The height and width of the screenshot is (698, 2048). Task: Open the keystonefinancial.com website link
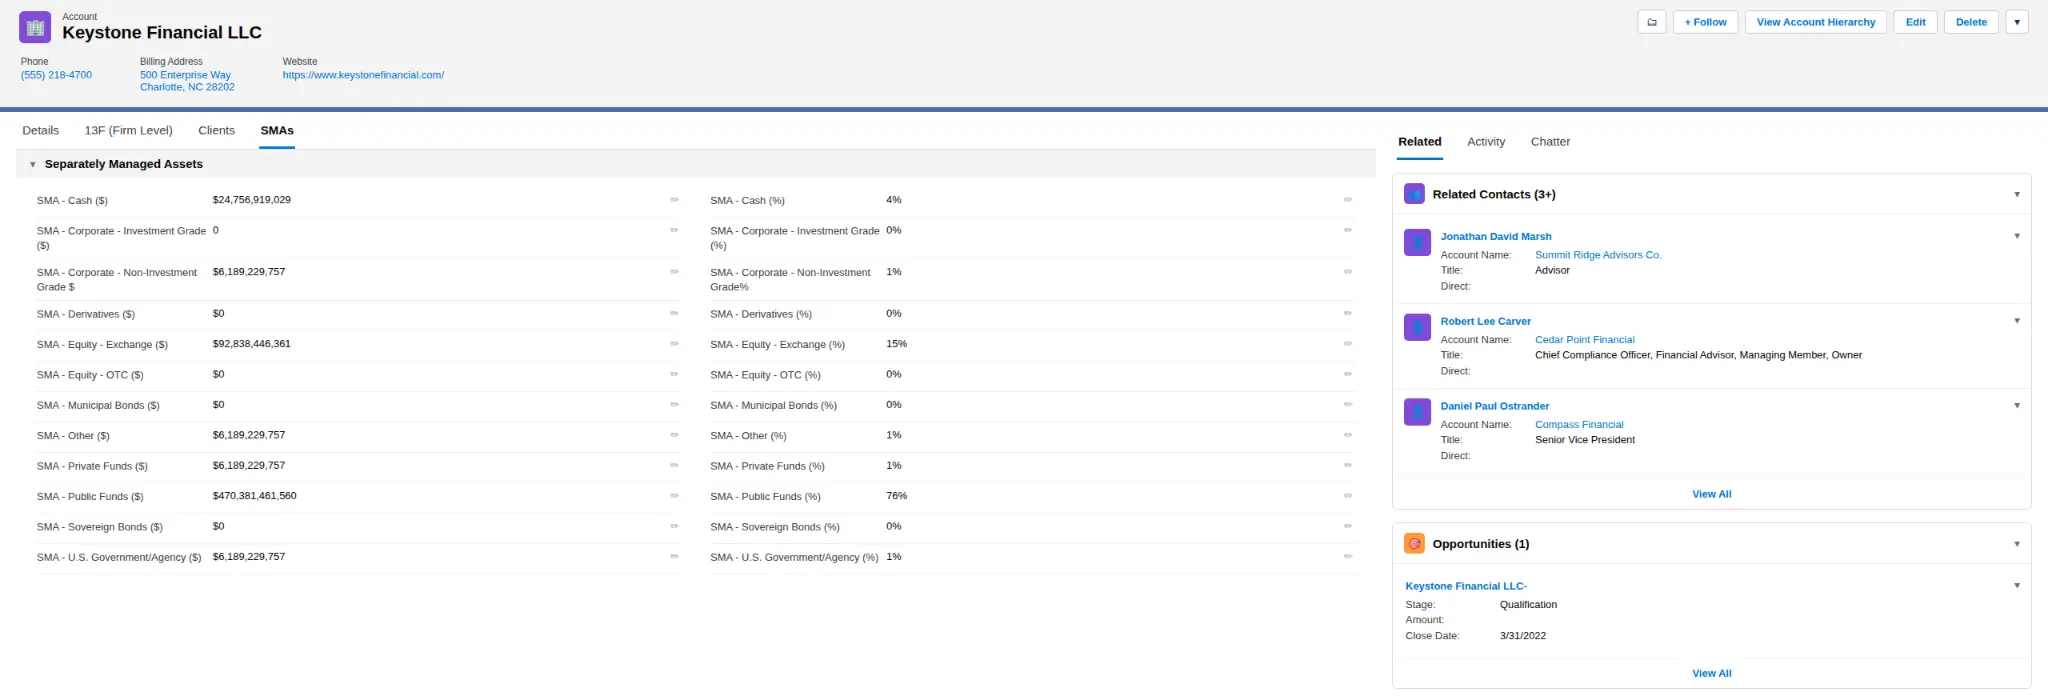click(363, 75)
